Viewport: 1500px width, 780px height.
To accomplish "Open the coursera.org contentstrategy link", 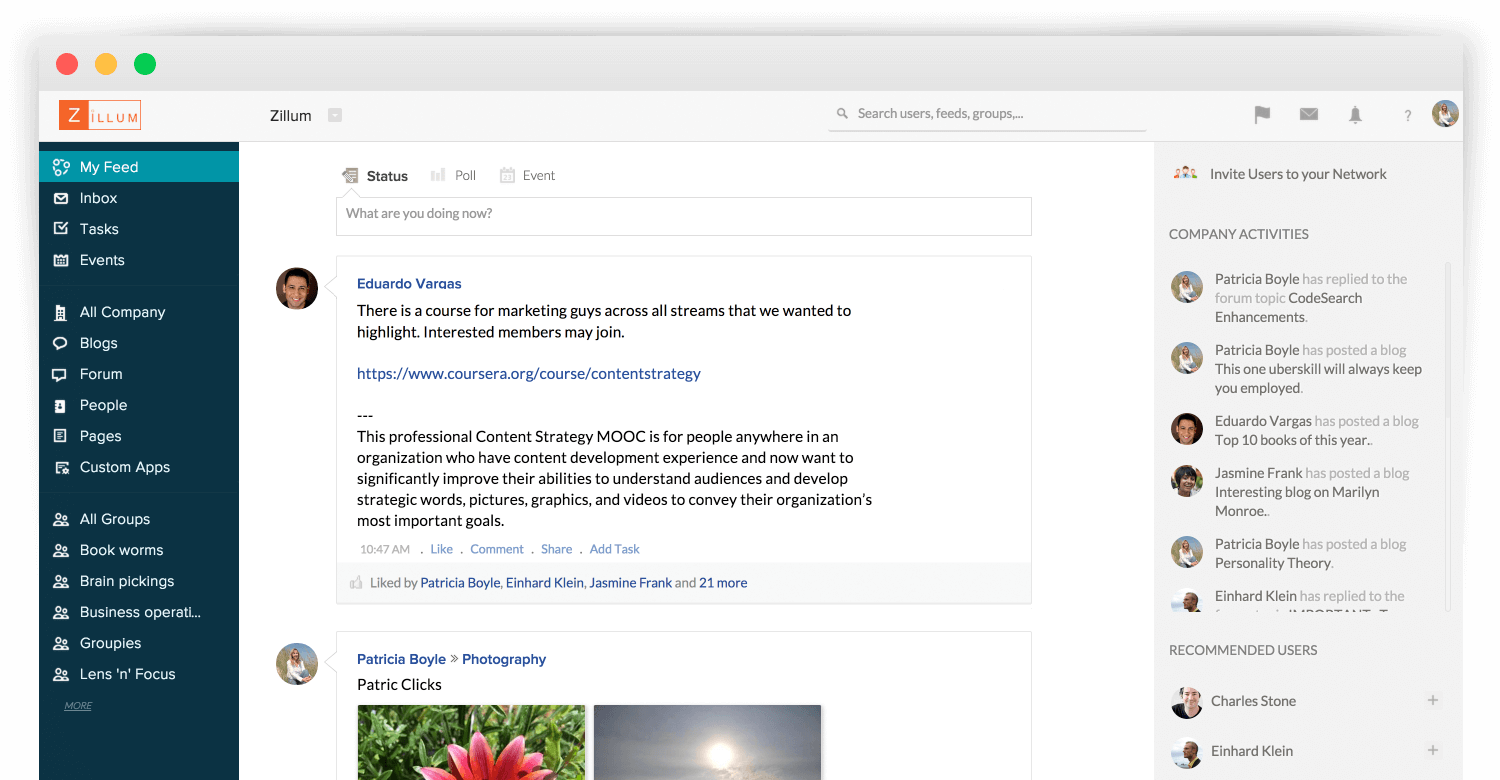I will click(529, 374).
